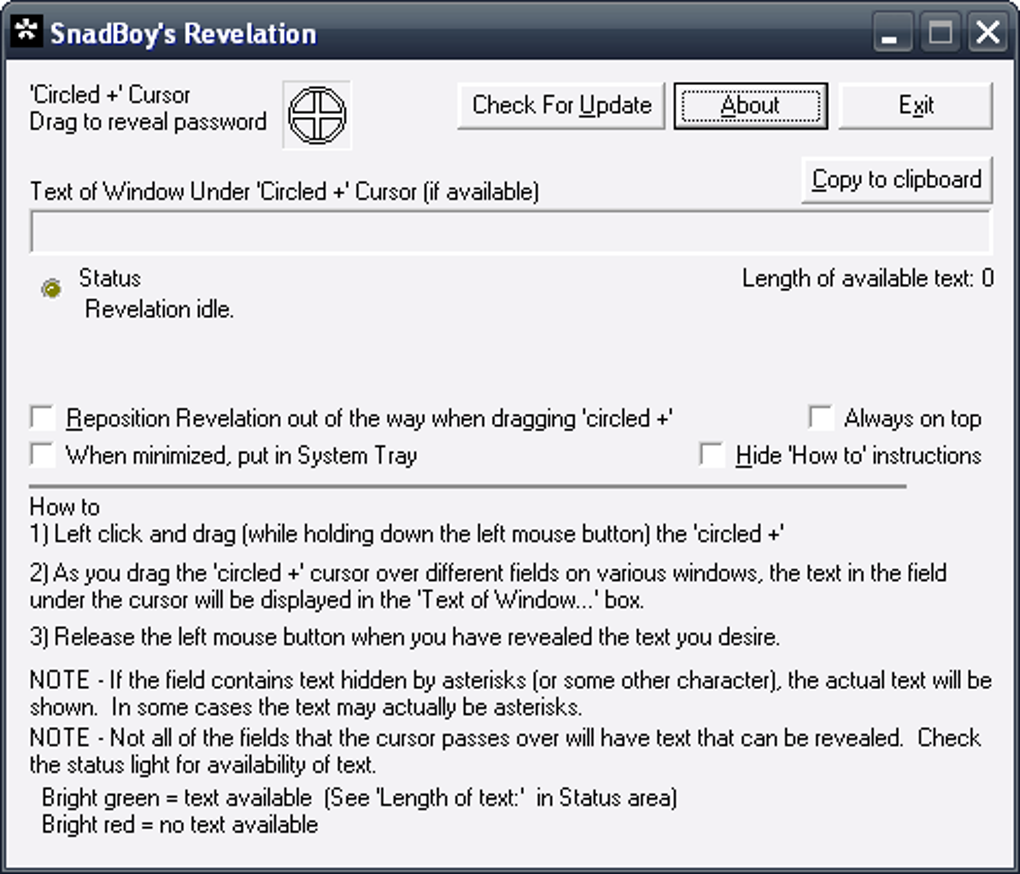Click 'Bright red = no text available' line
The image size is (1020, 874).
click(x=180, y=825)
